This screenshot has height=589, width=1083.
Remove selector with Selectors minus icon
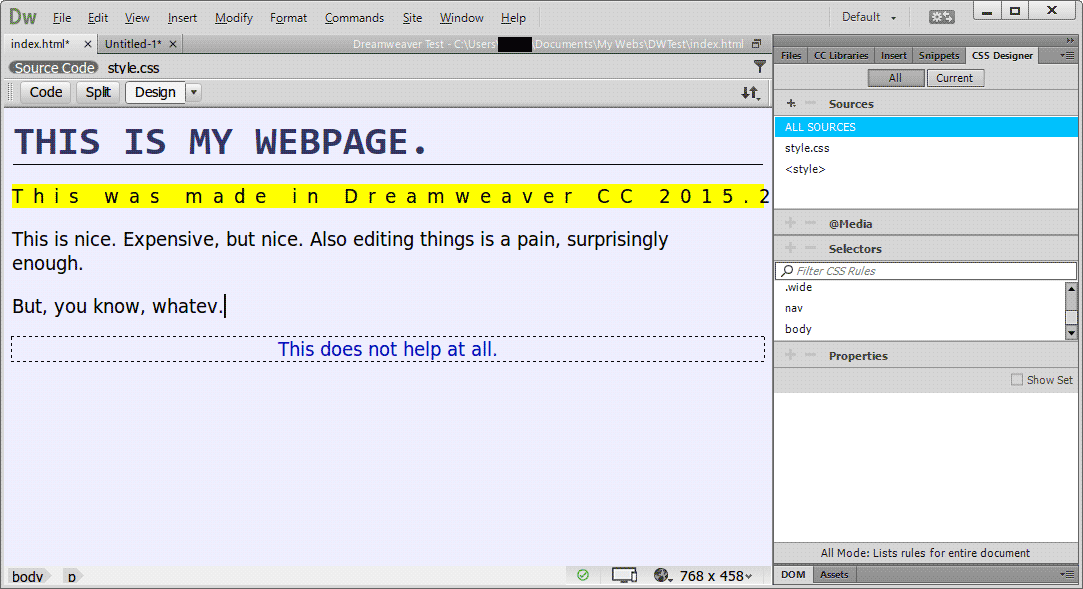811,248
